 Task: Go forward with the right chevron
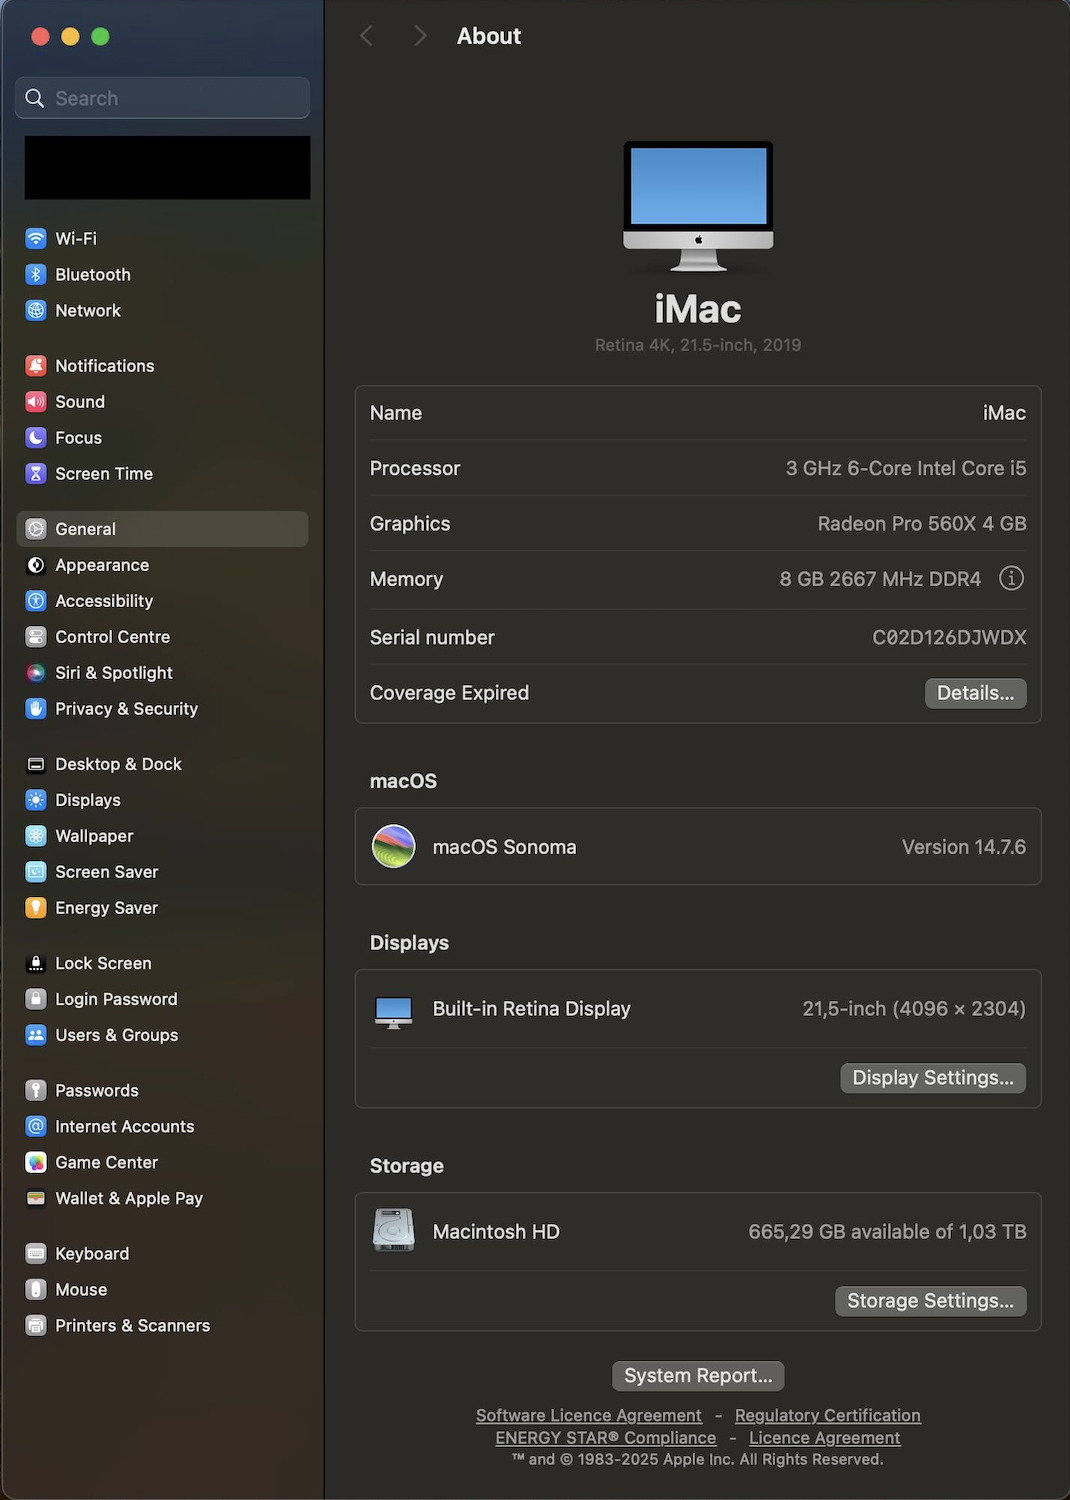[420, 36]
